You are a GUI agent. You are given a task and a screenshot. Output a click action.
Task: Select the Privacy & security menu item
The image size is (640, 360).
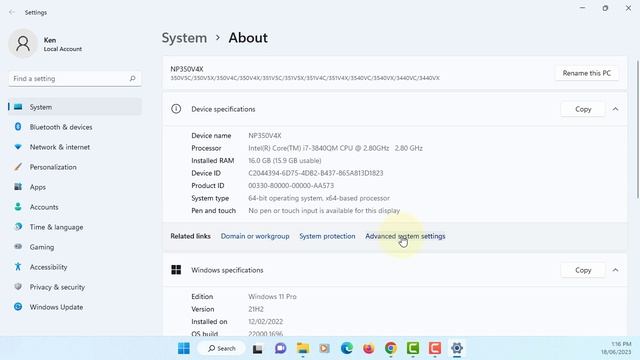[75, 287]
